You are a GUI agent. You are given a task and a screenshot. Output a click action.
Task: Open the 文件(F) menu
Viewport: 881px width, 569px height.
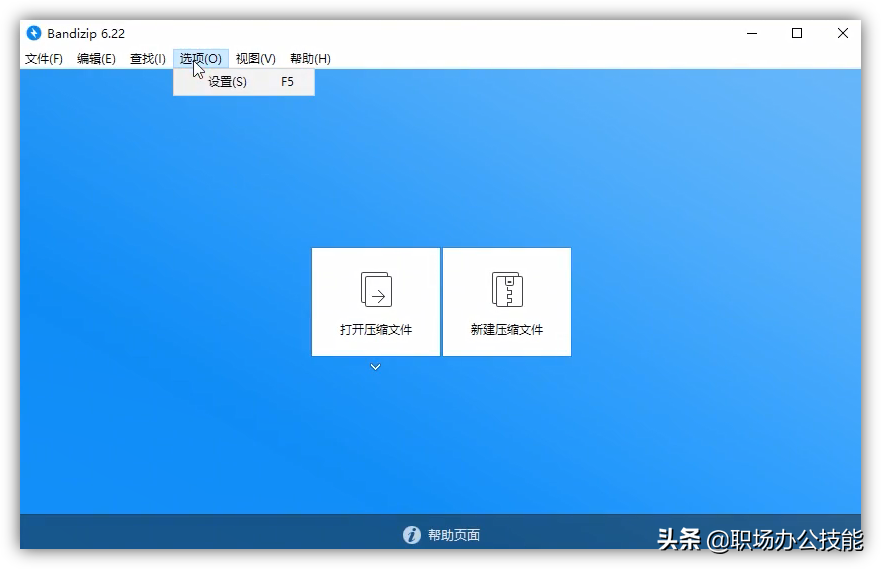pos(44,58)
